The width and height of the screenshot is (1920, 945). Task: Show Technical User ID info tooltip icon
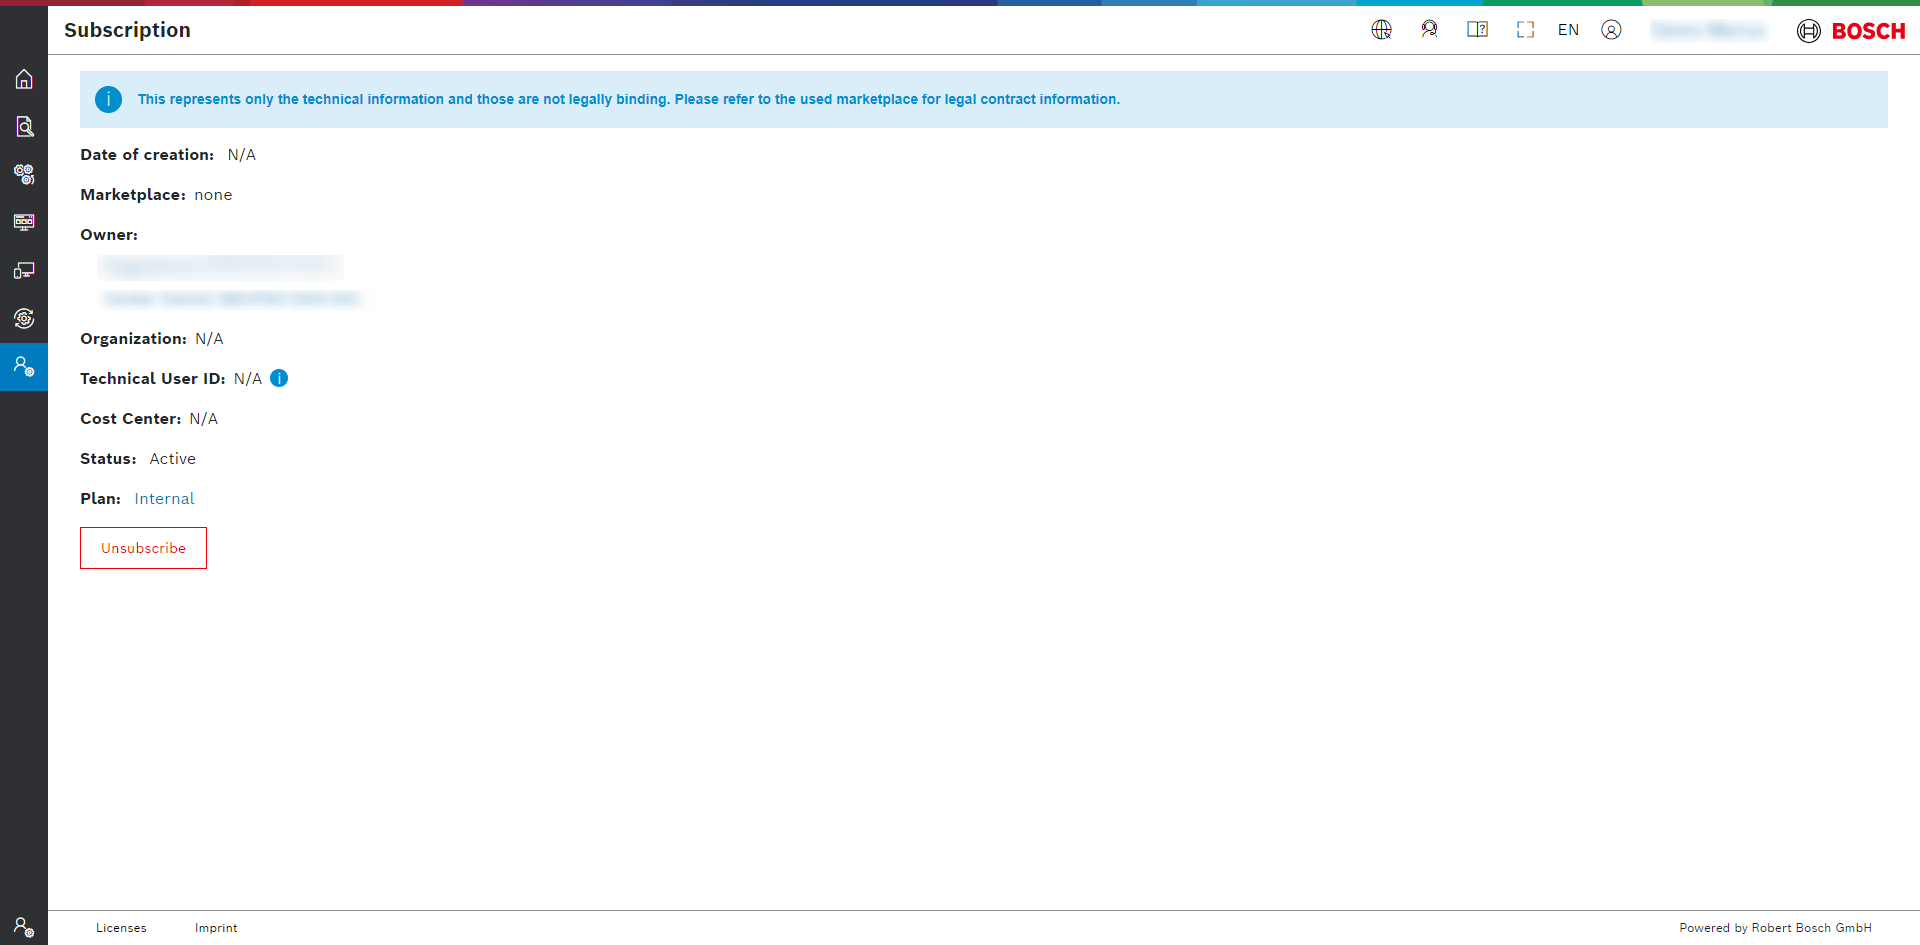(279, 378)
